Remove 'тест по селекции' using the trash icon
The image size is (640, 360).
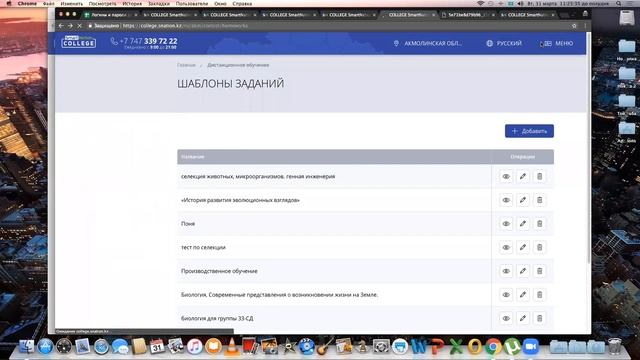pos(539,248)
